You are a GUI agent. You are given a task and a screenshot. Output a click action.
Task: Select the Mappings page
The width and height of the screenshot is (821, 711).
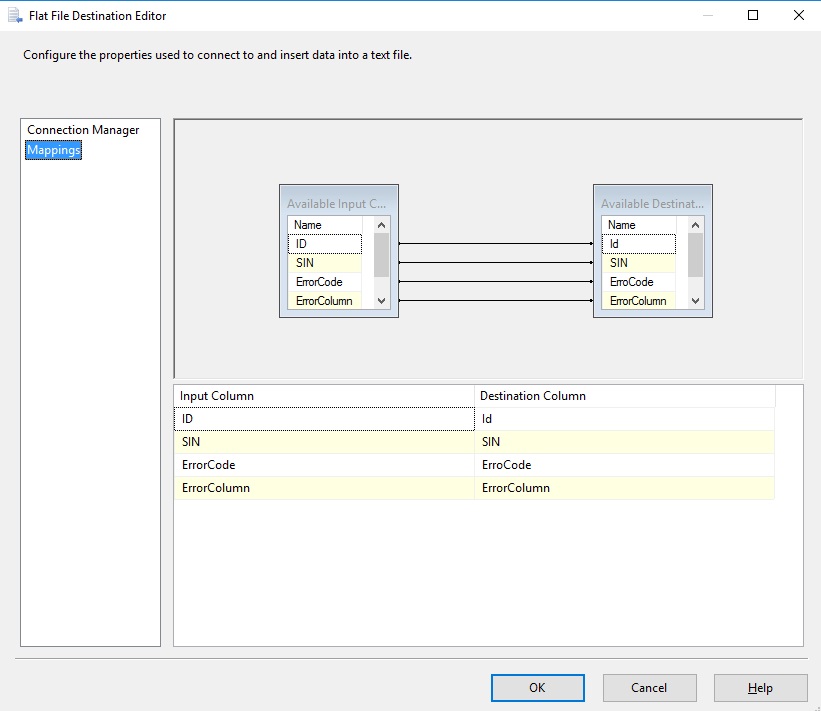tap(53, 150)
